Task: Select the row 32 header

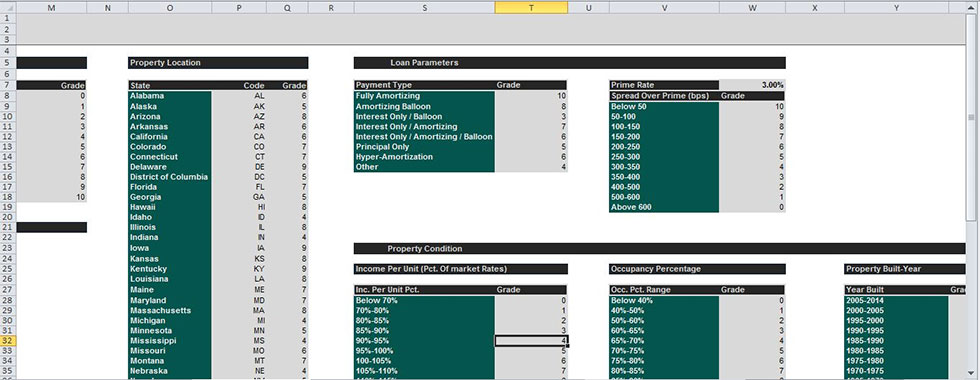Action: (8, 341)
